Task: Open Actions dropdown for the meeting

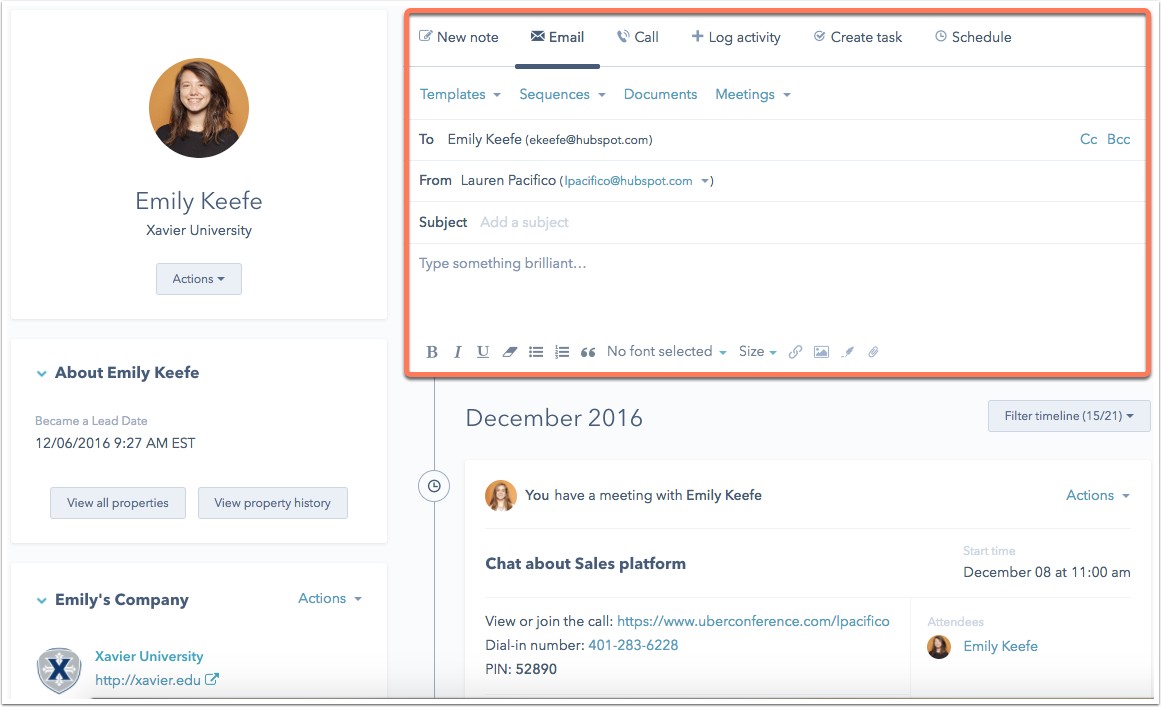Action: (1098, 495)
